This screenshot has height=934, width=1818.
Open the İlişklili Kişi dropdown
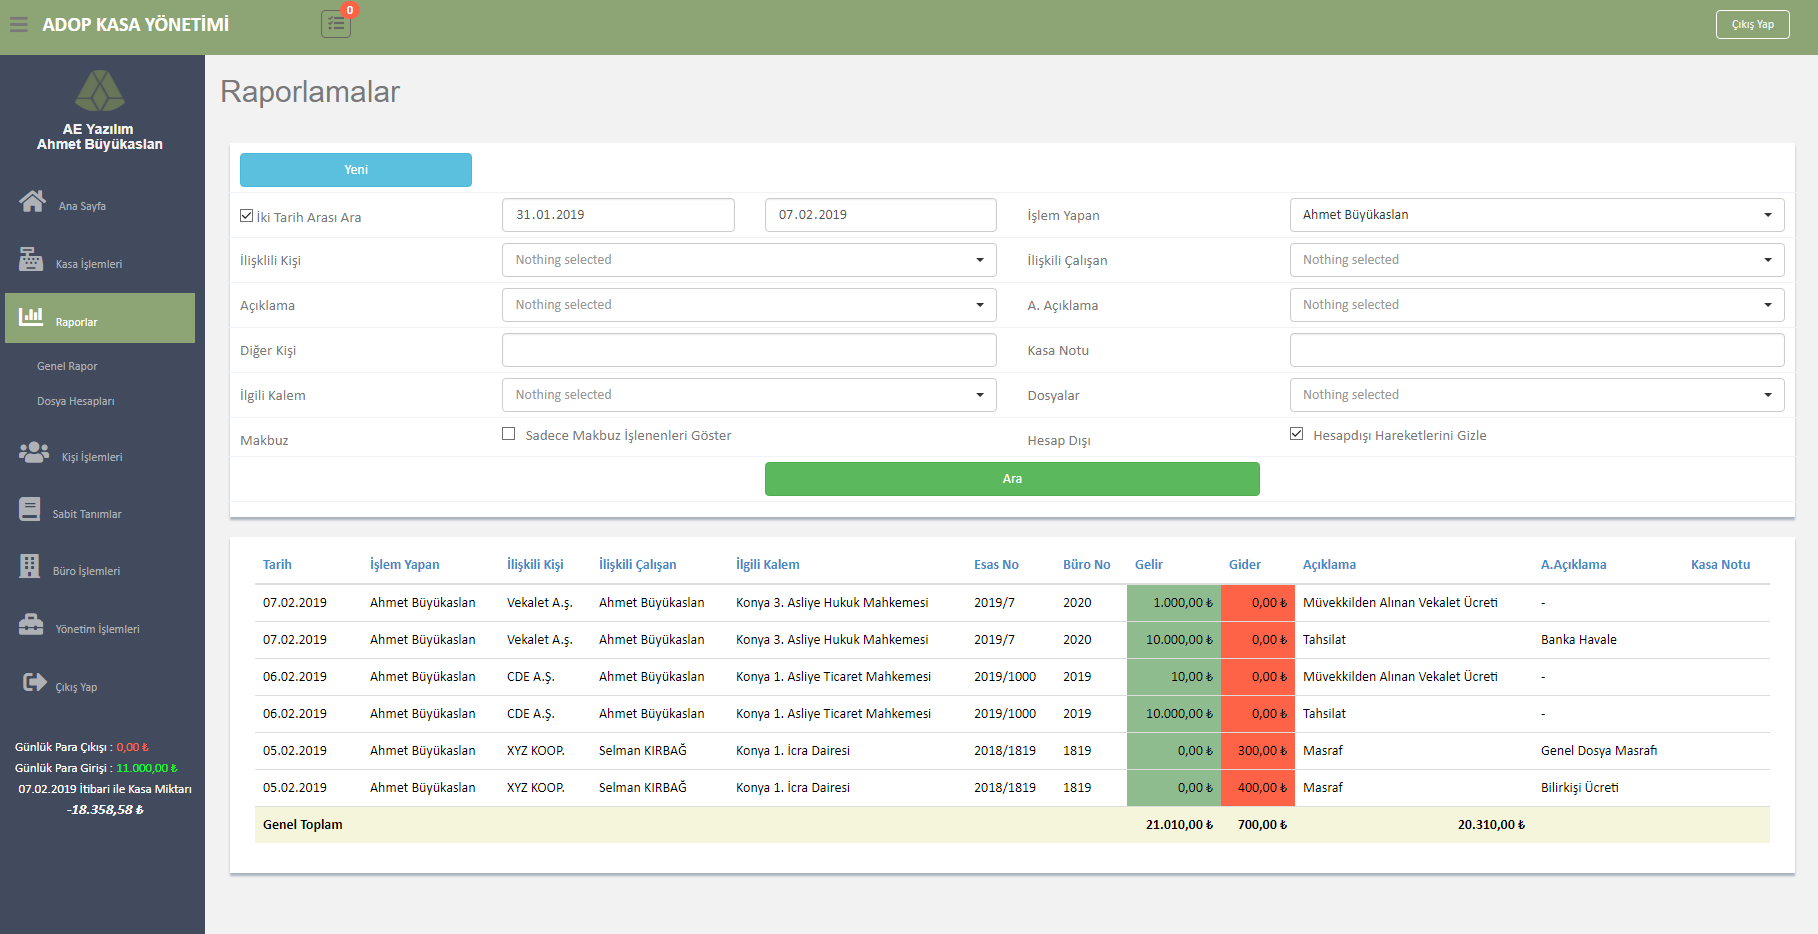point(749,260)
